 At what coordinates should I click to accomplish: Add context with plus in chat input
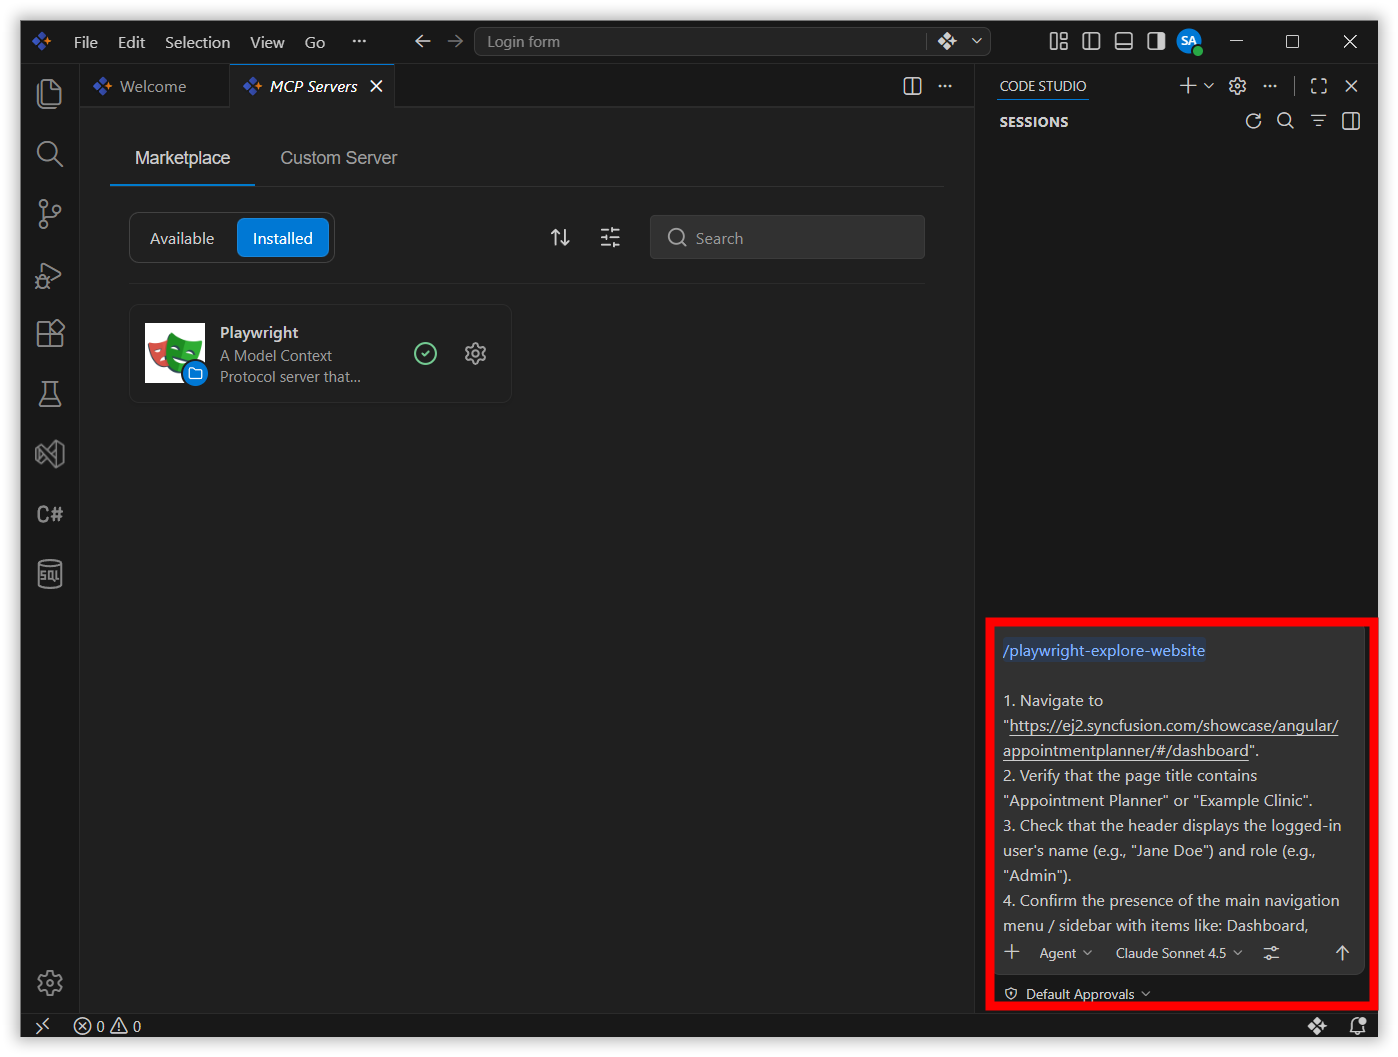[1012, 952]
